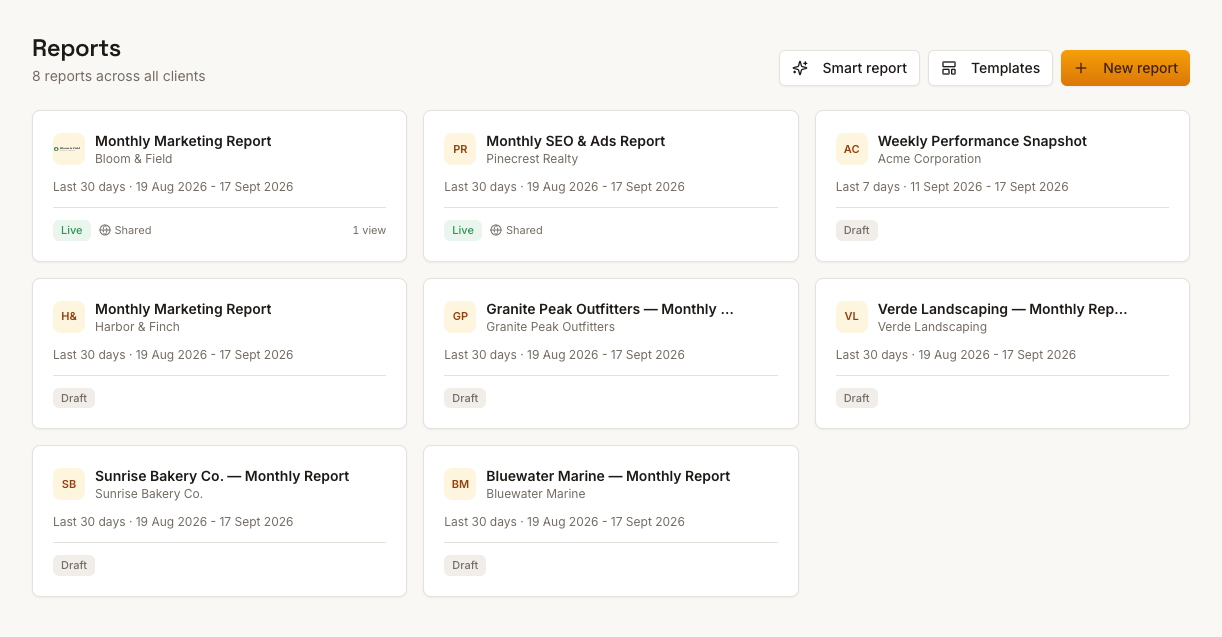Click the GP avatar for Granite Peak

460,317
